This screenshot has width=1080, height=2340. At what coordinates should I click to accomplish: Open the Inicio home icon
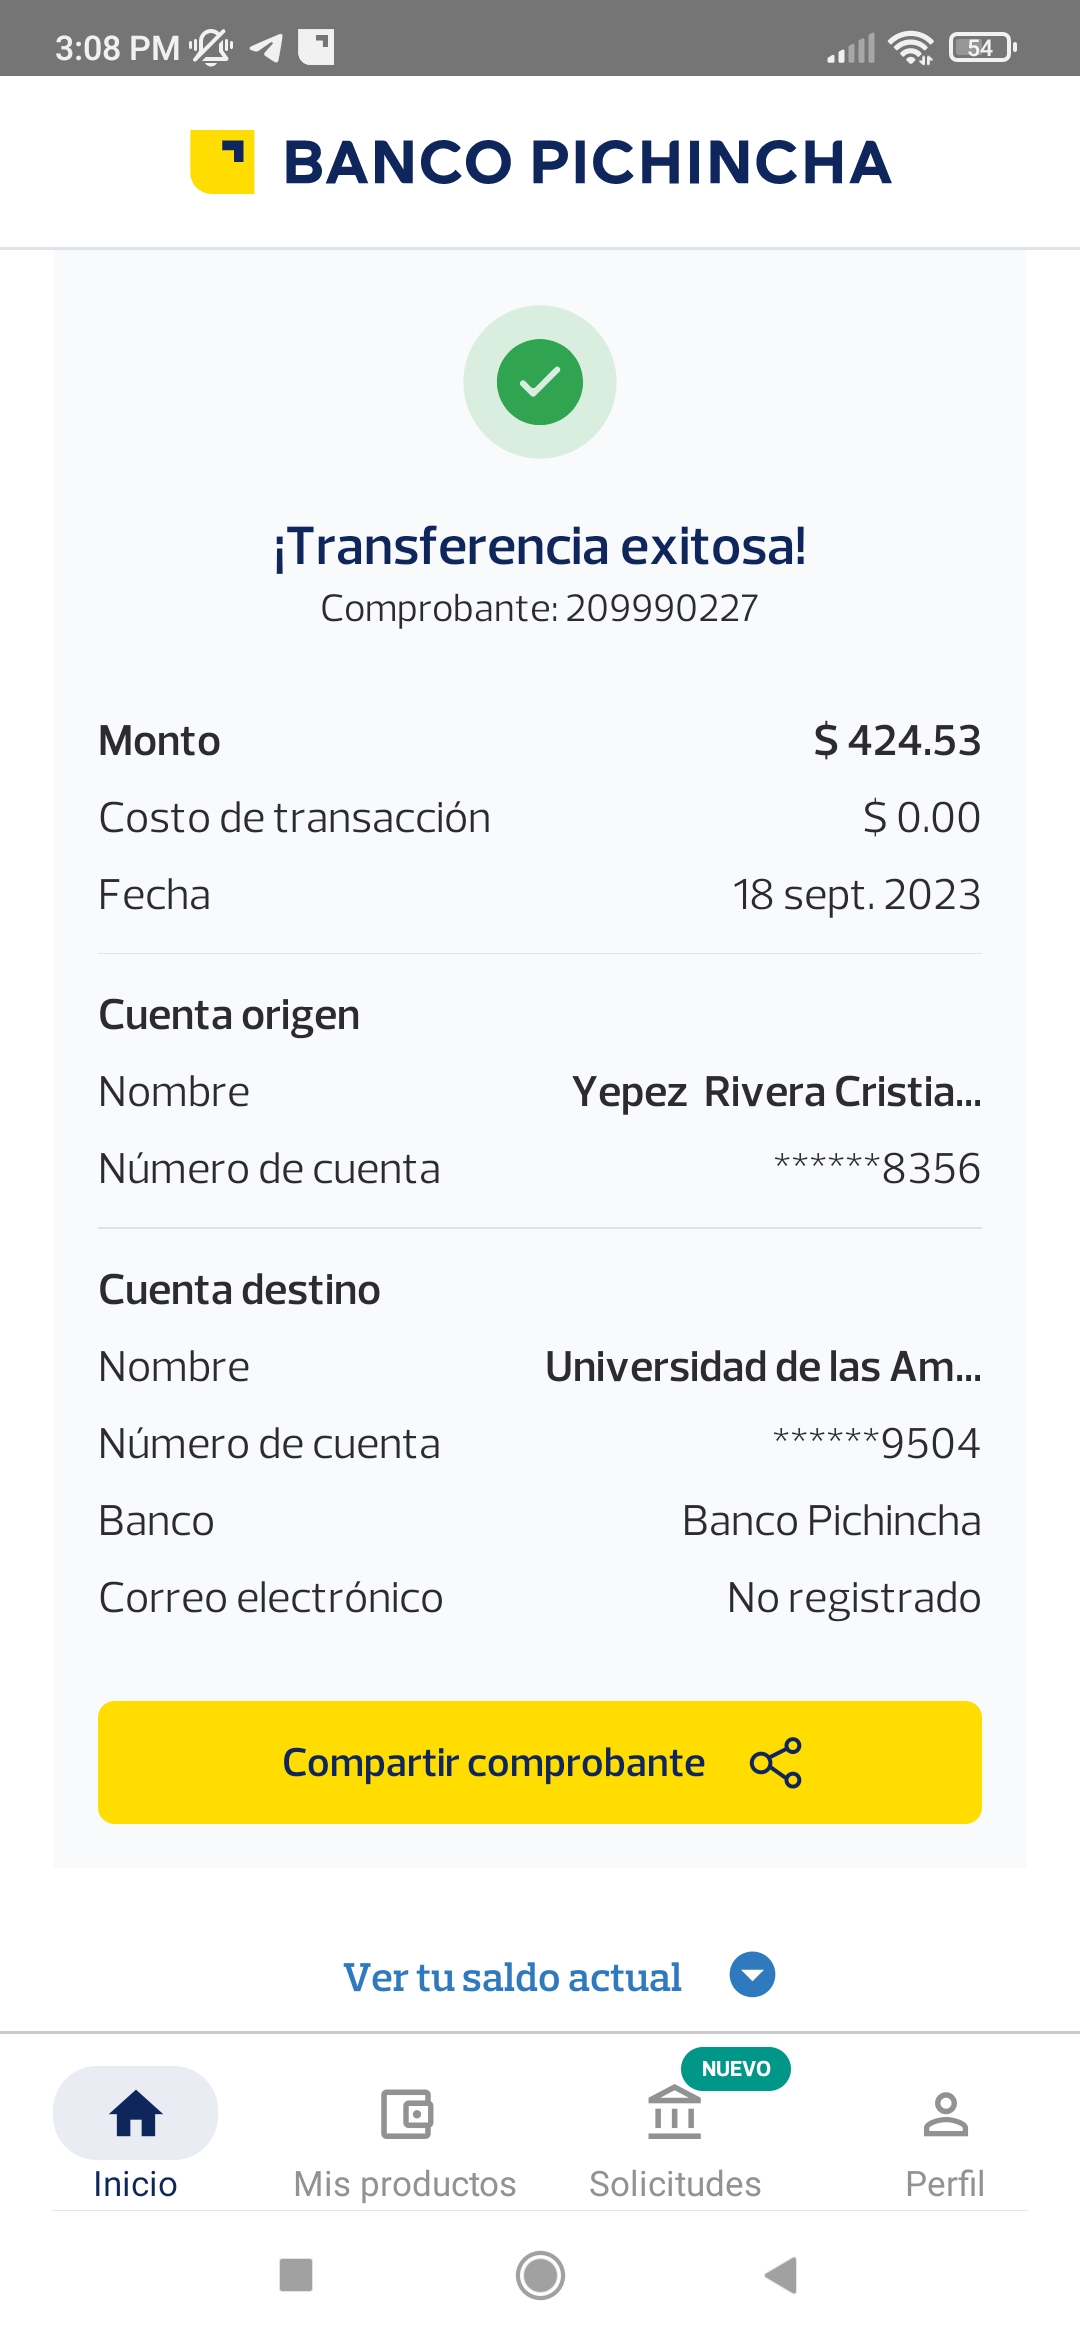click(135, 2113)
